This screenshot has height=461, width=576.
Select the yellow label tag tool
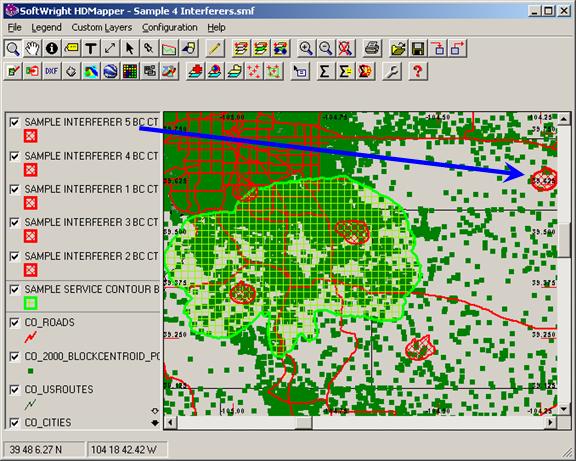pyautogui.click(x=71, y=48)
